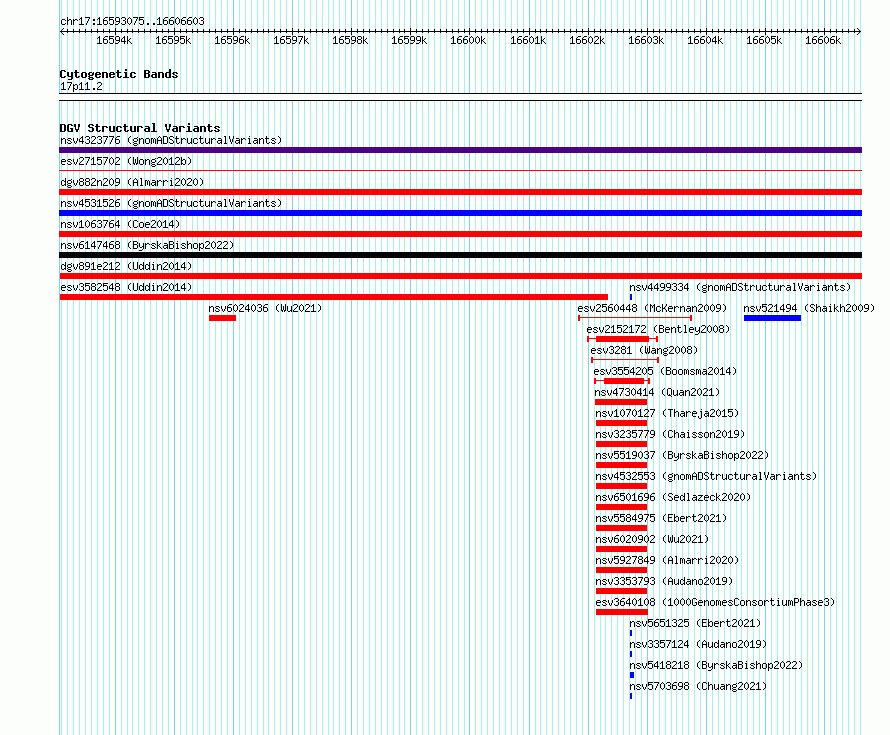Click the chr17:16593075..16606603 coordinates
Viewport: 890px width, 735px height.
(x=132, y=21)
